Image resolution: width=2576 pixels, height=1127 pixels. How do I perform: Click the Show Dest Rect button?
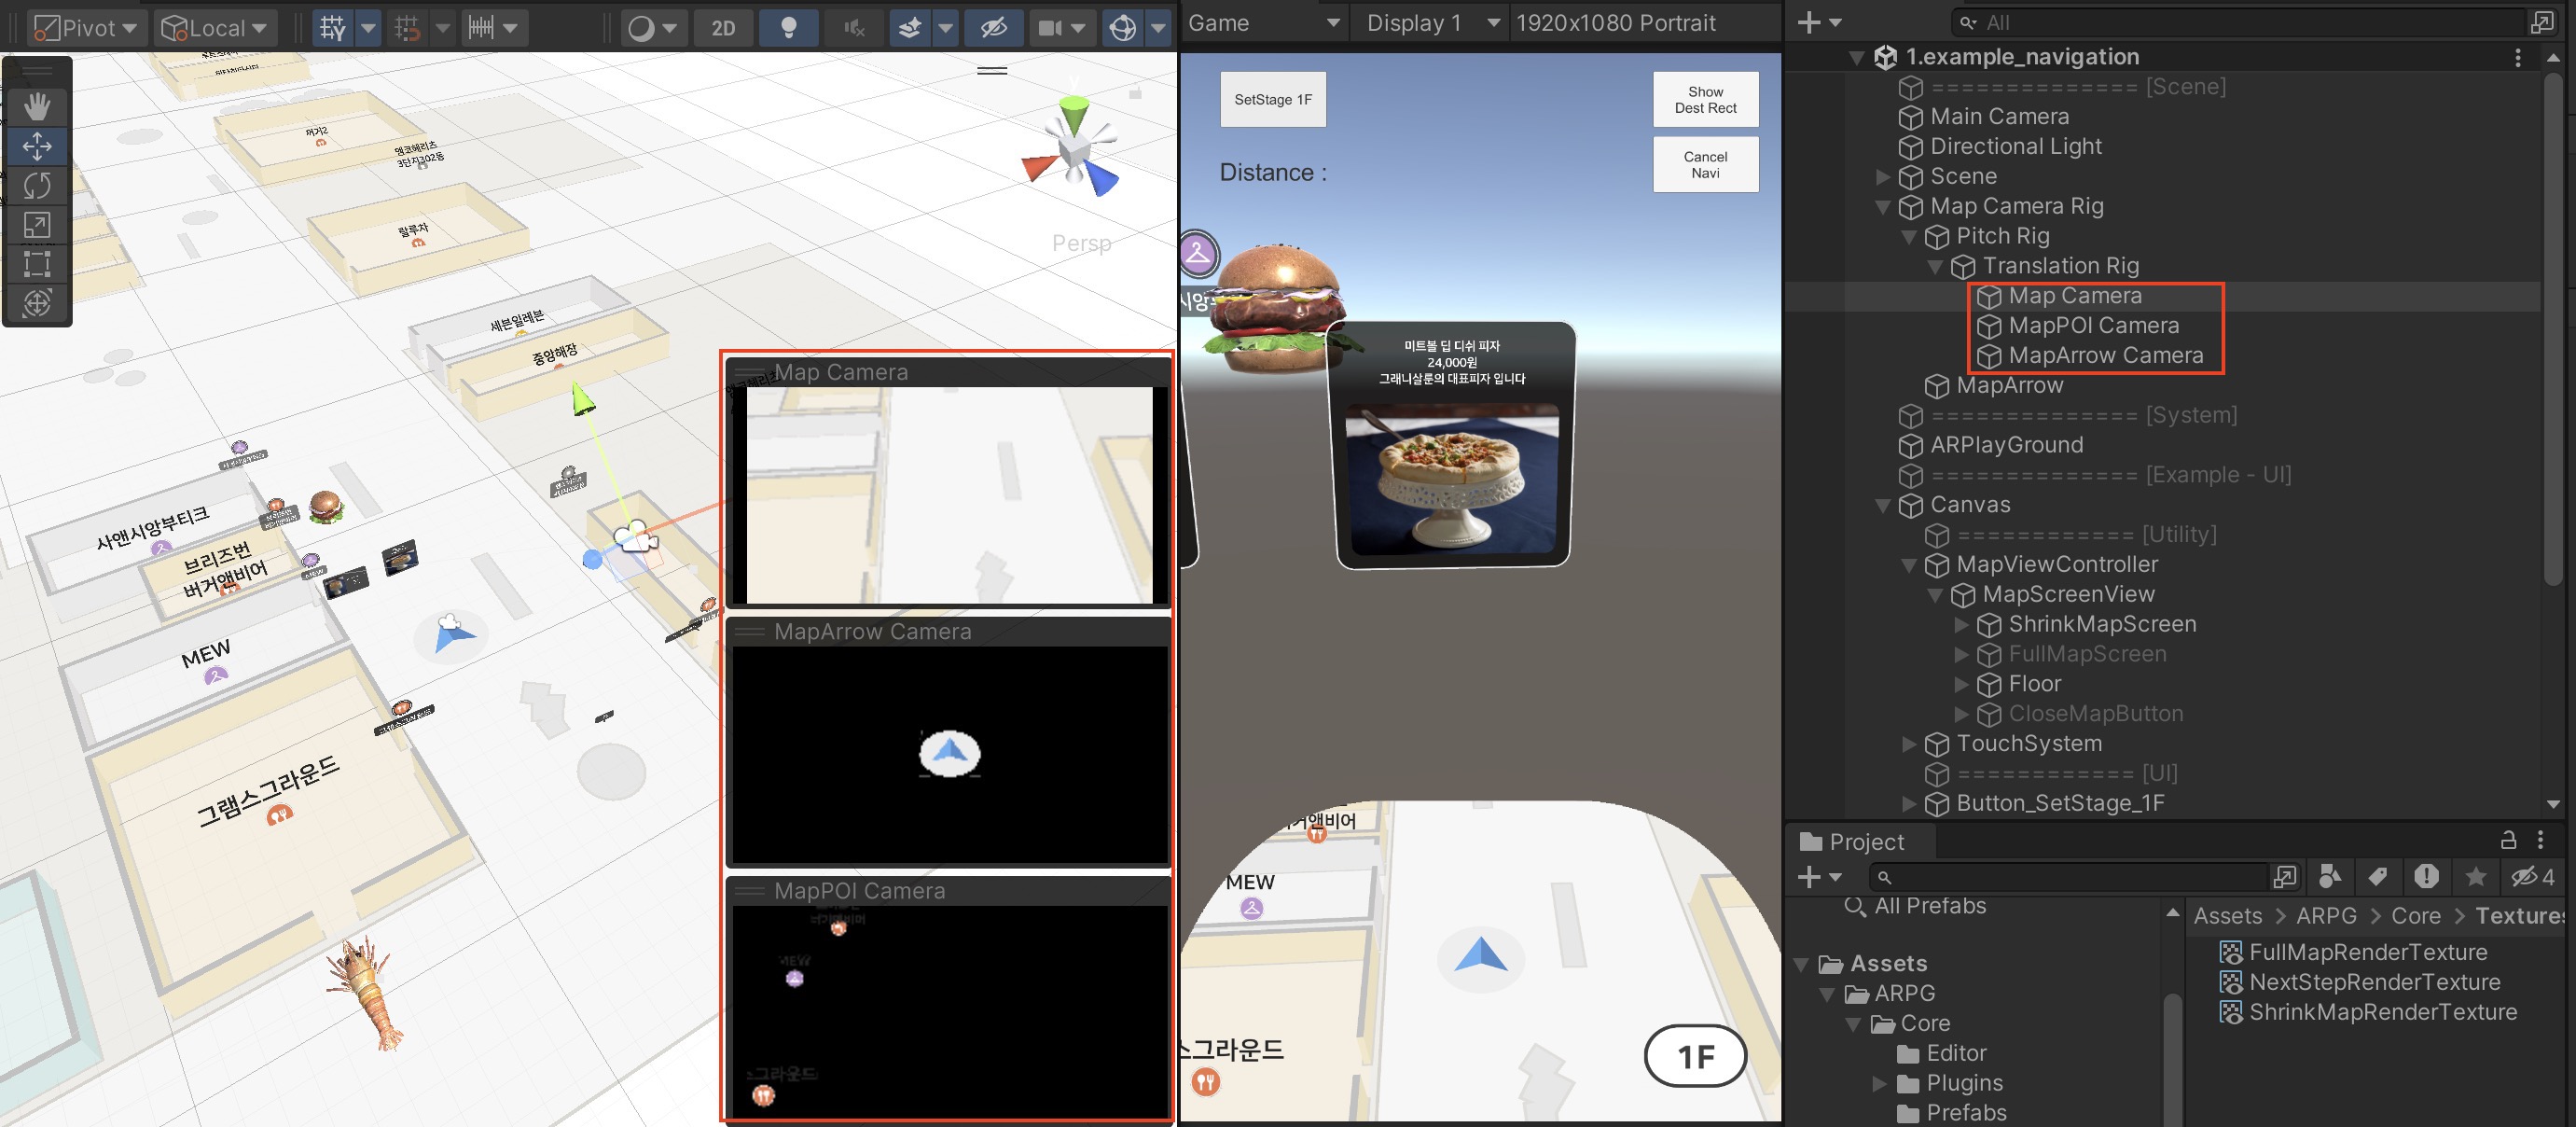click(x=1705, y=99)
